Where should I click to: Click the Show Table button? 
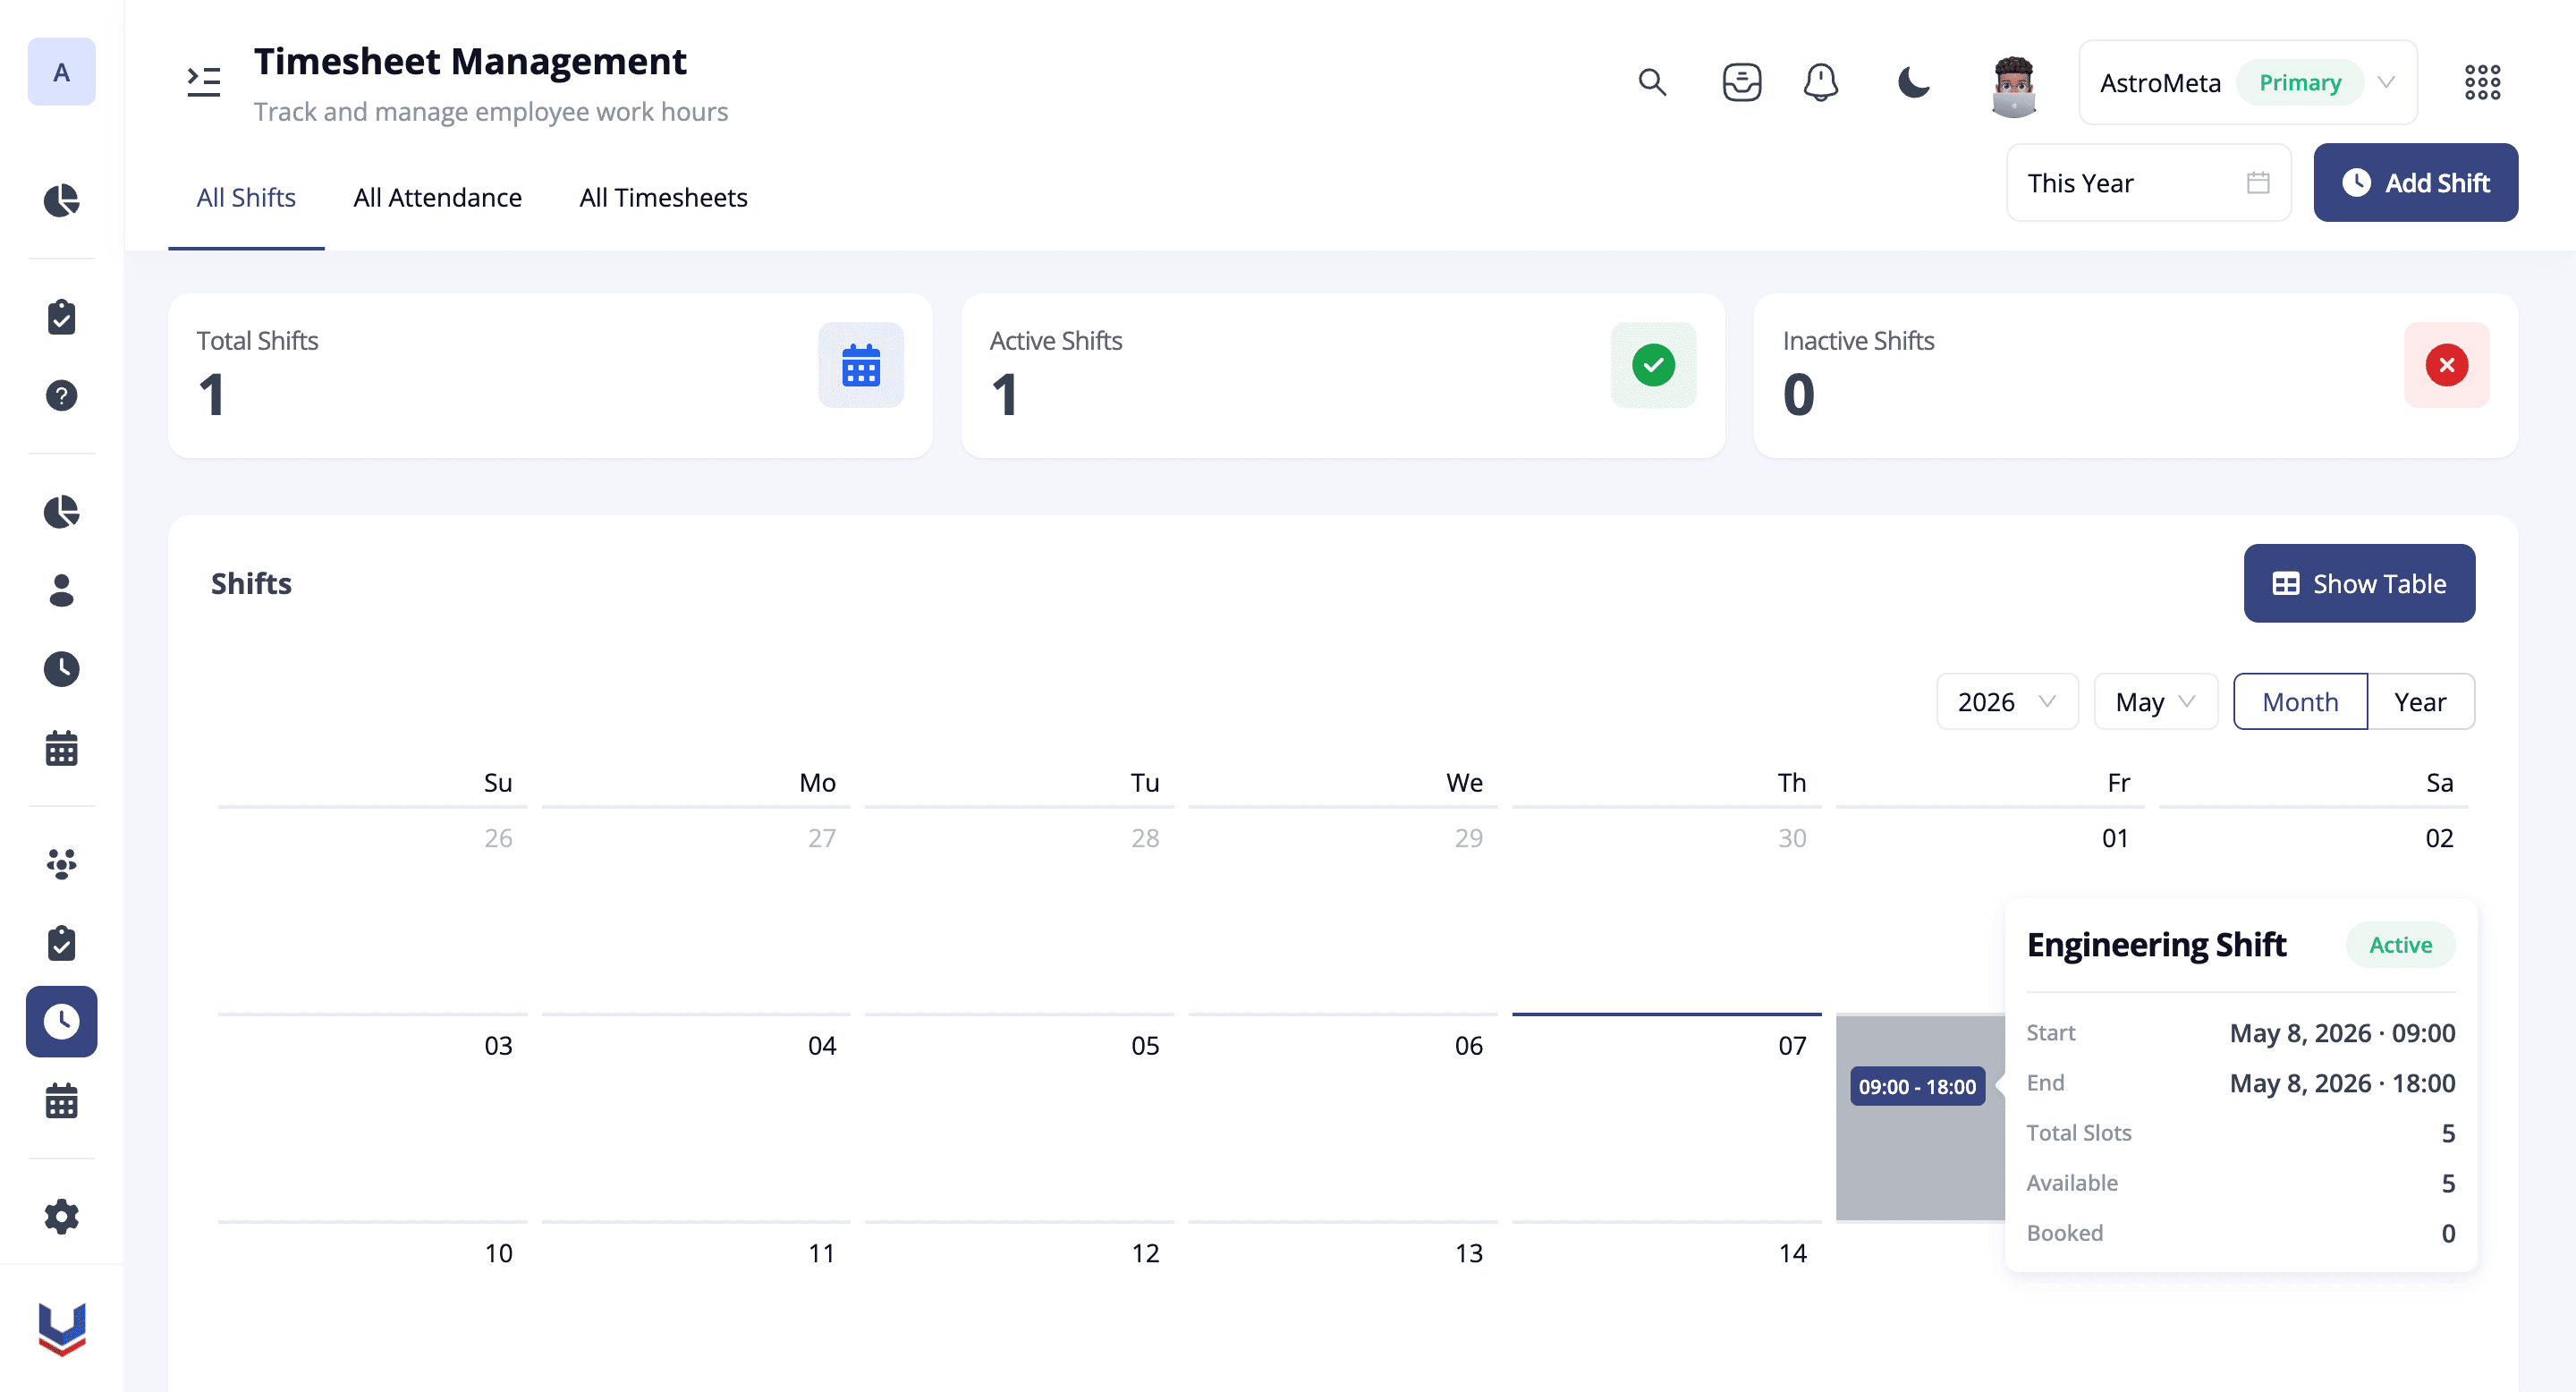(x=2359, y=583)
